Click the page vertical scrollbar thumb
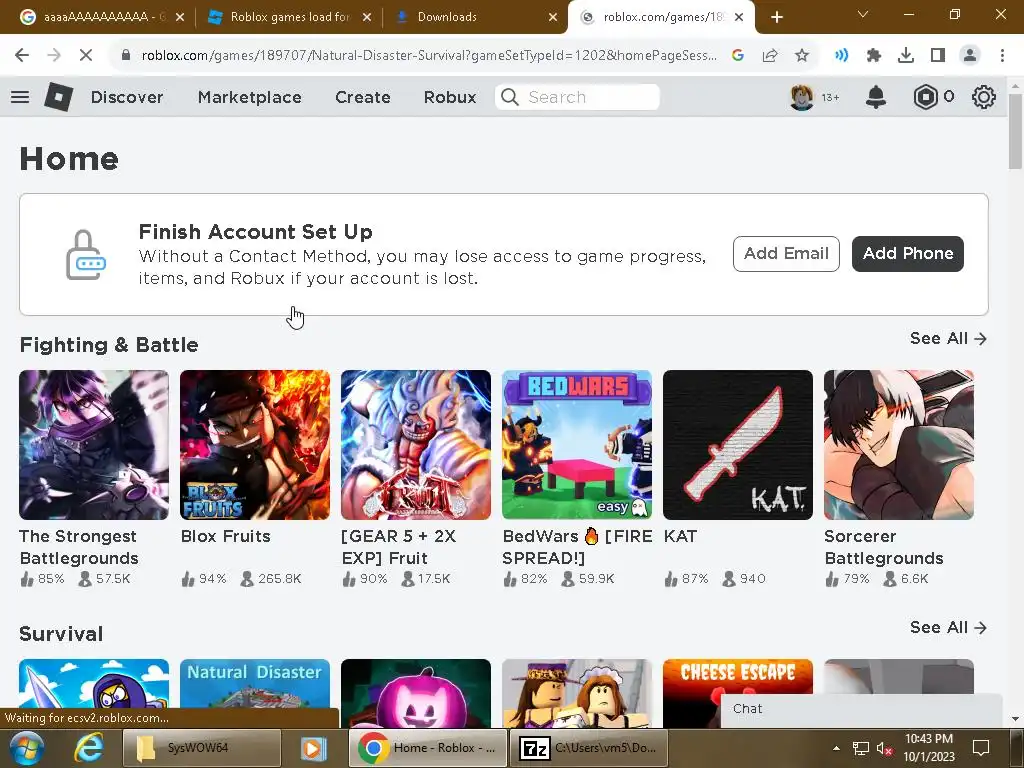The image size is (1024, 768). [x=1015, y=131]
